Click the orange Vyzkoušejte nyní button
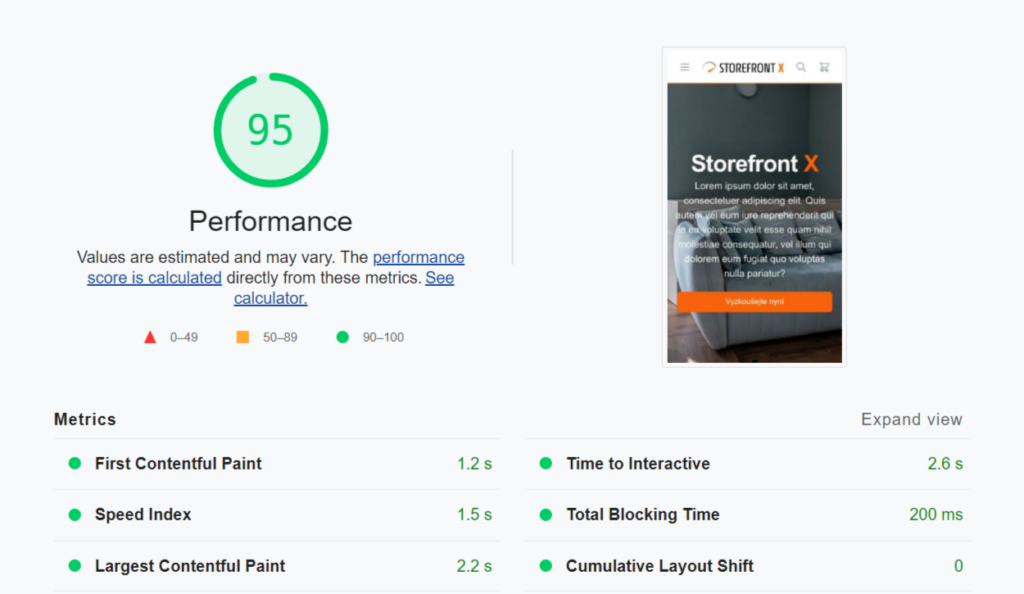1024x594 pixels. click(754, 302)
